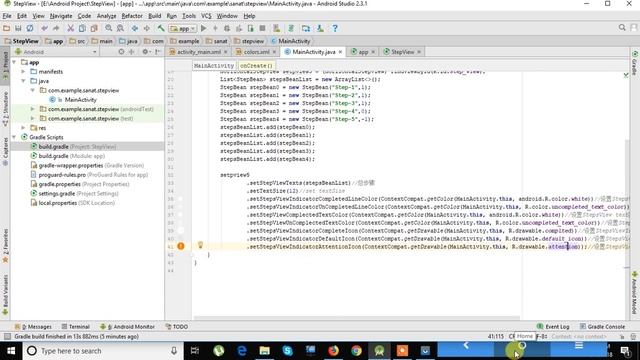The width and height of the screenshot is (640, 360).
Task: Switch to the colors.xml tab
Action: [x=256, y=52]
